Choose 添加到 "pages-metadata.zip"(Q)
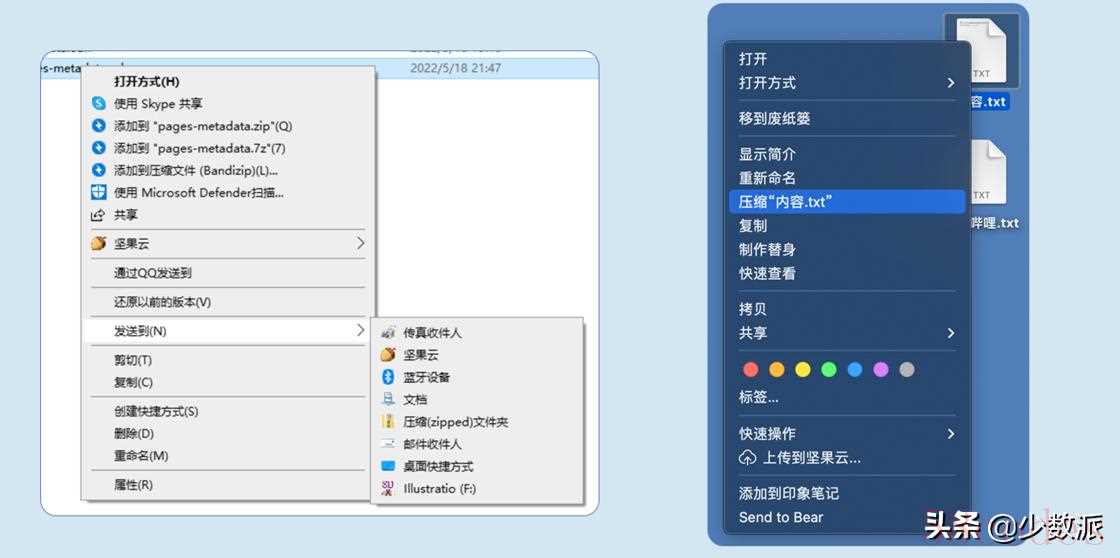Image resolution: width=1120 pixels, height=558 pixels. click(203, 126)
